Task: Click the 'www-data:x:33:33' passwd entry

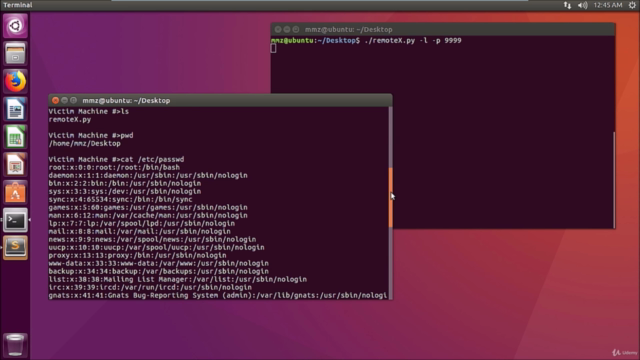Action: (x=159, y=263)
